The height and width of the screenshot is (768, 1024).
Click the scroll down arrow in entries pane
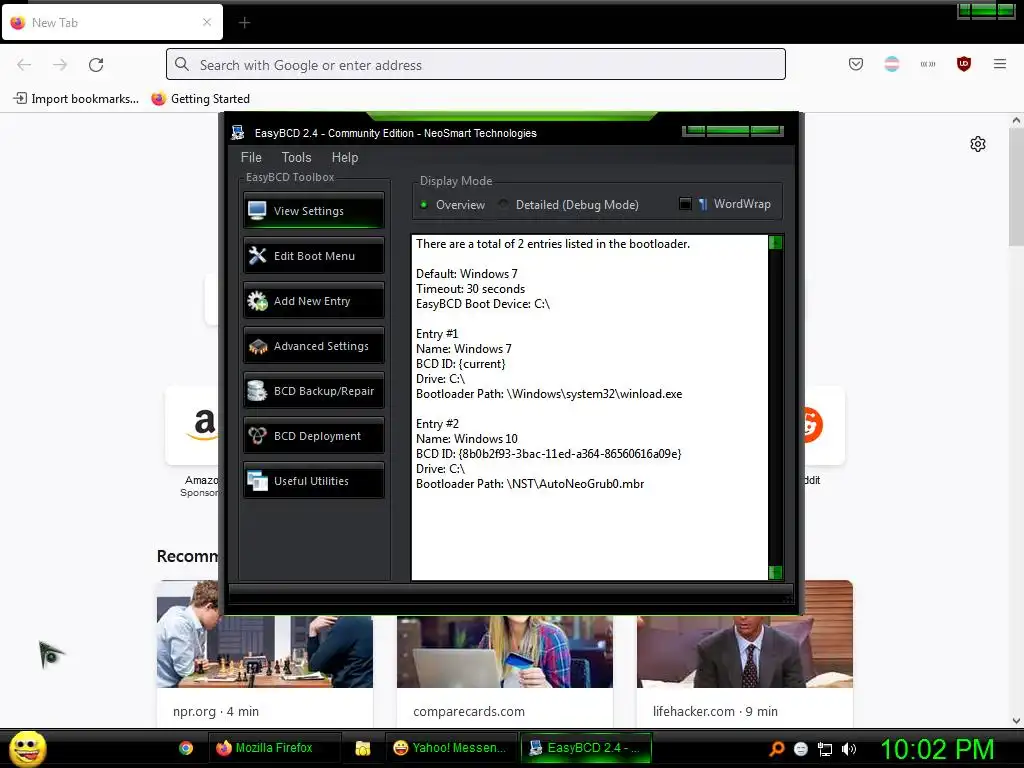tap(775, 572)
